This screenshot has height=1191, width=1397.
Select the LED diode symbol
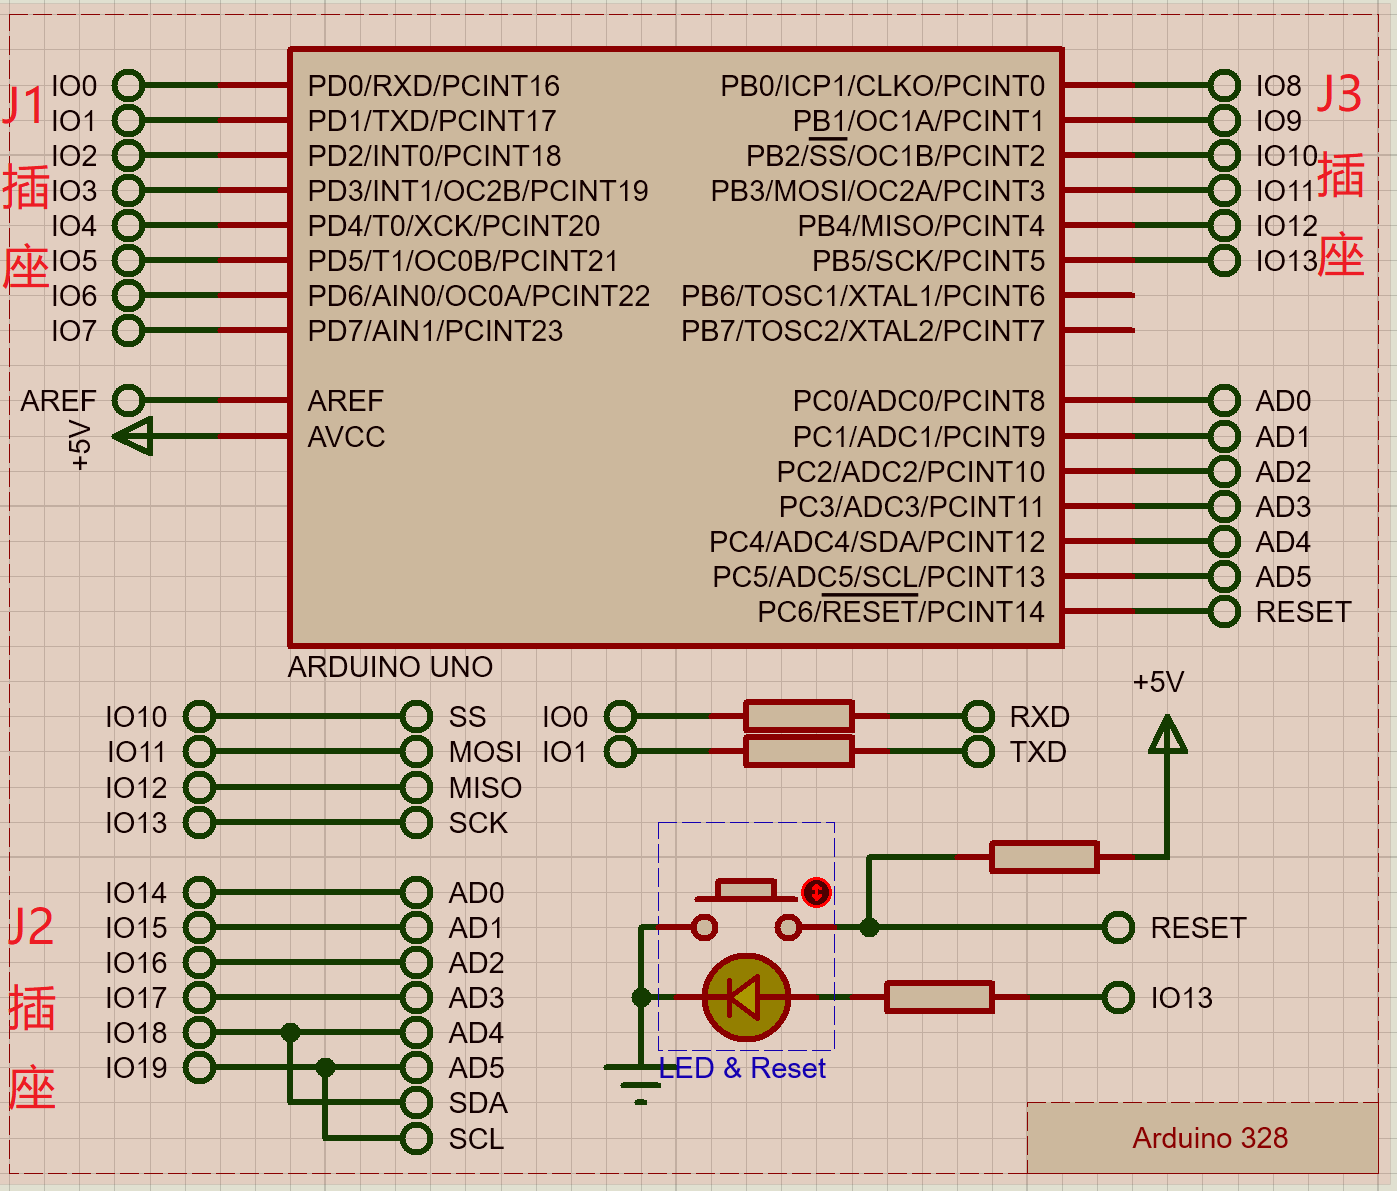click(x=746, y=997)
